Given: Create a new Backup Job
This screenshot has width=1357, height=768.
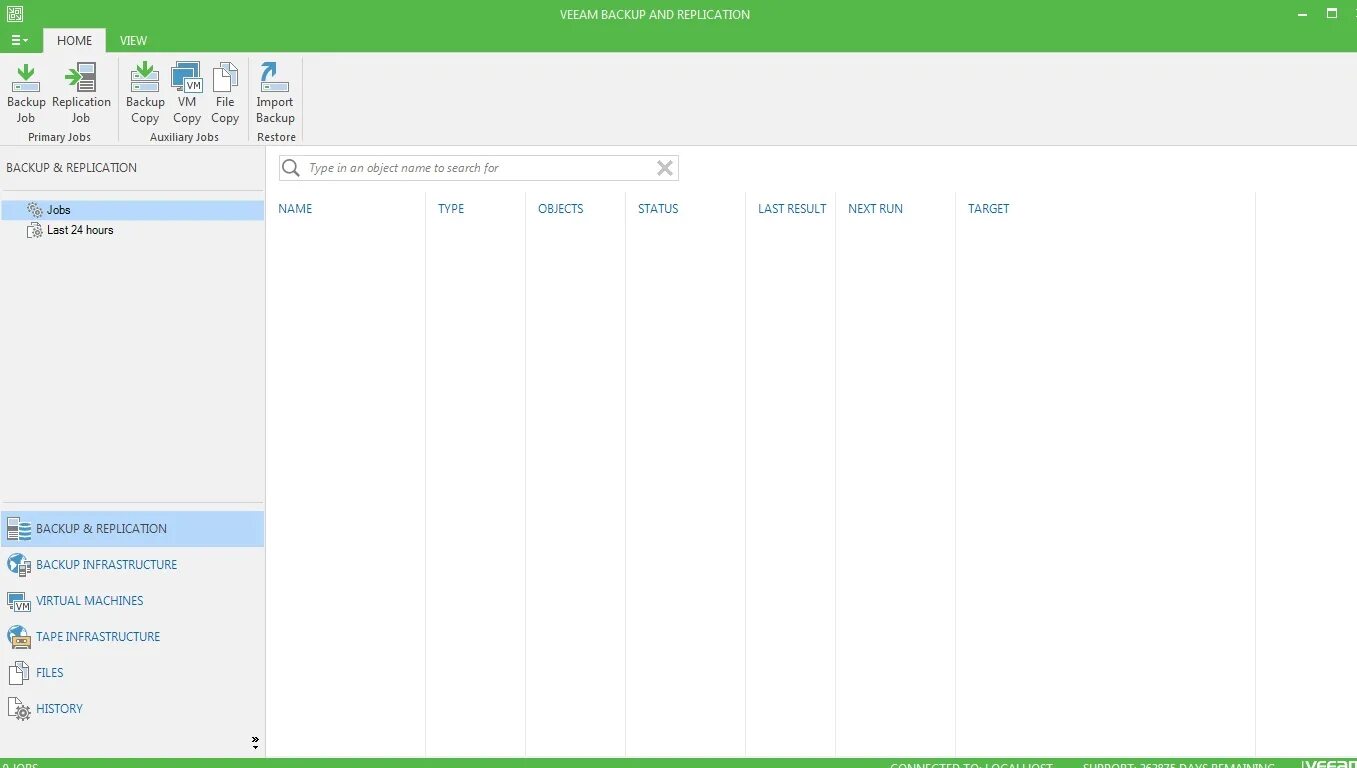Looking at the screenshot, I should point(26,93).
